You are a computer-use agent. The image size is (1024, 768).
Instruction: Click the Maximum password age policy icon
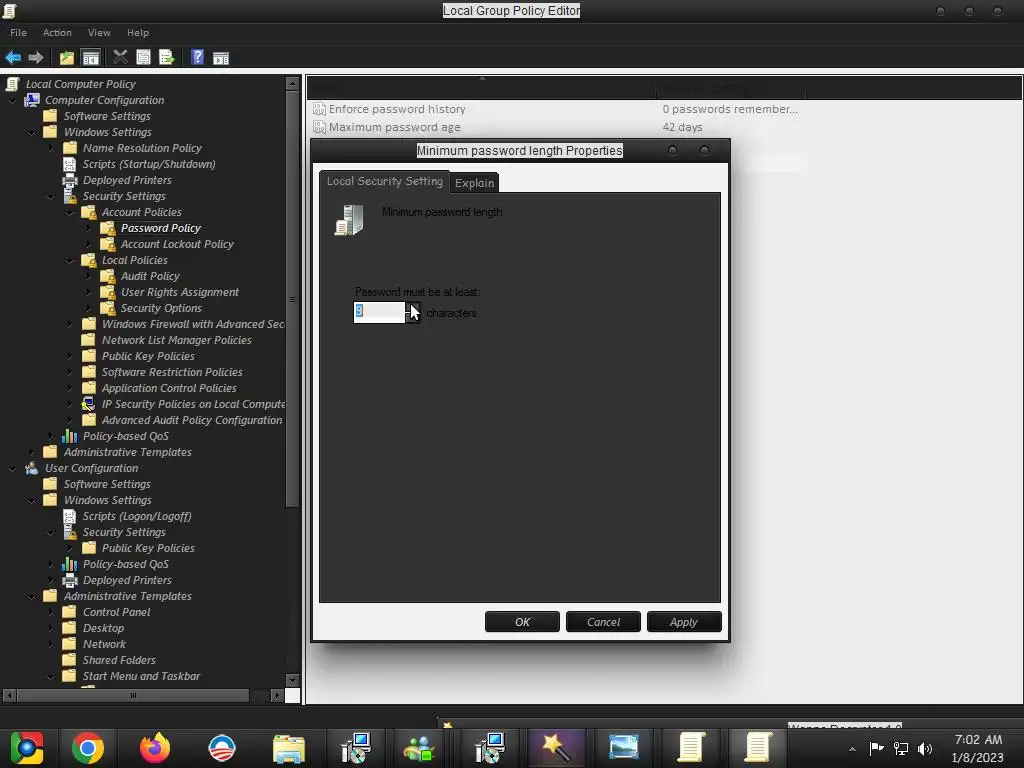pos(319,127)
